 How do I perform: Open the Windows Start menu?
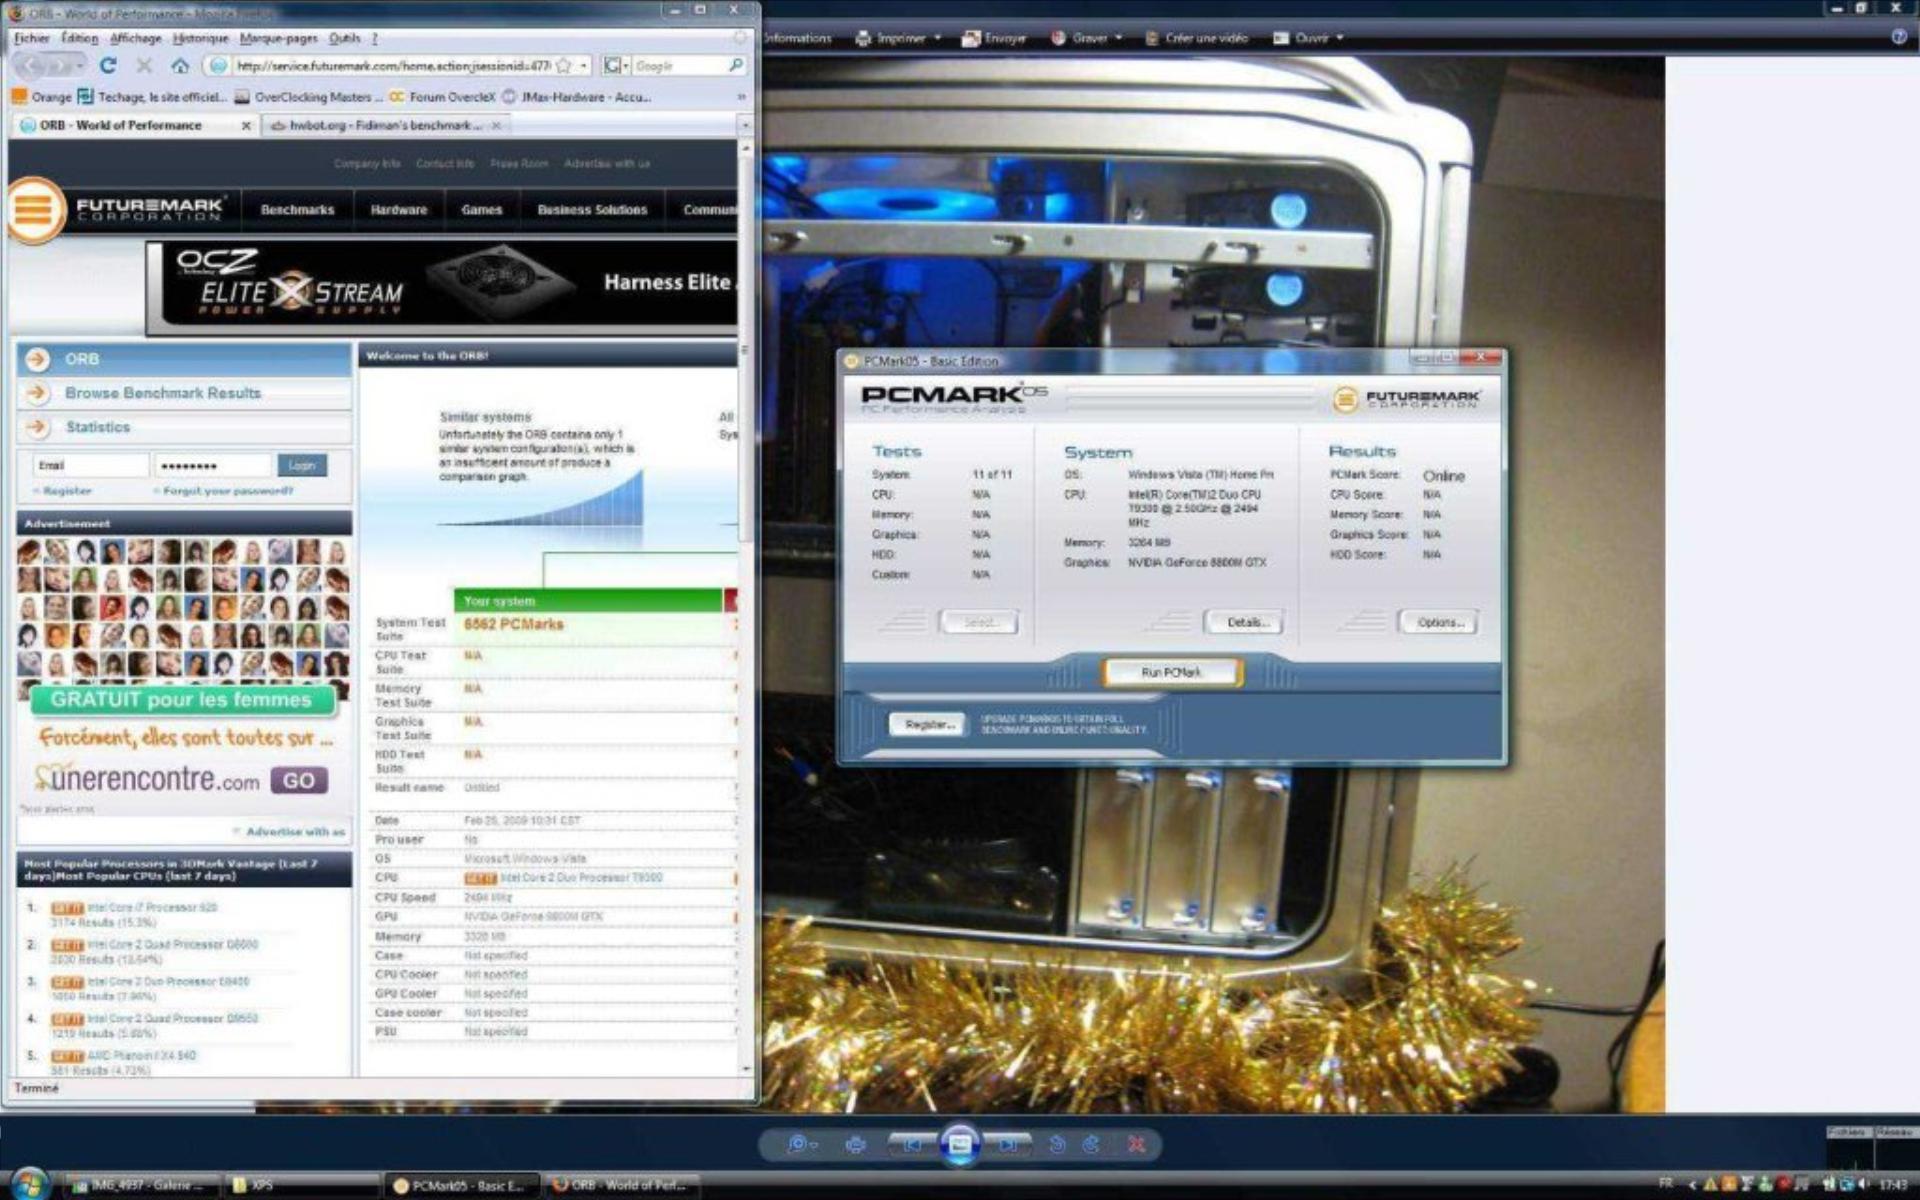[x=28, y=1184]
